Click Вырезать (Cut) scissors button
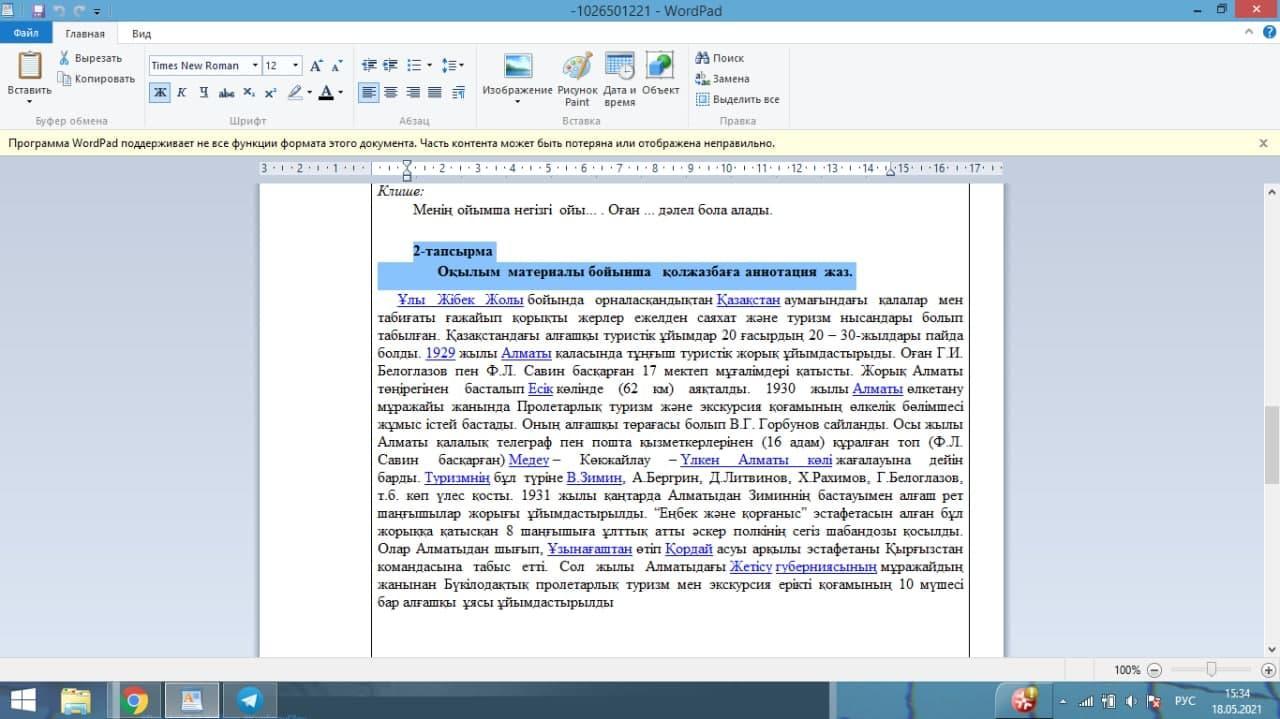 [90, 58]
